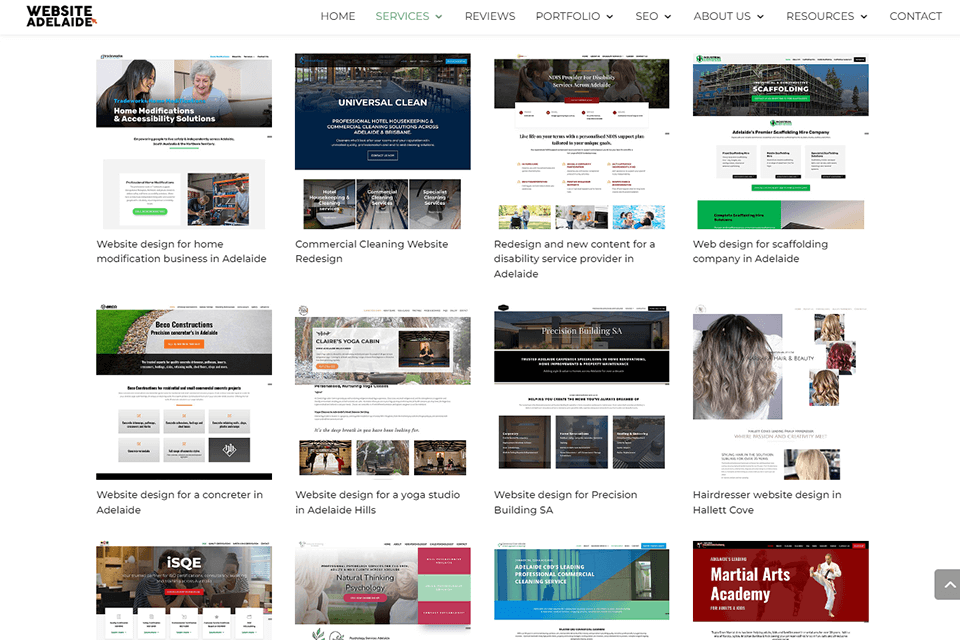Open the Resources menu item
This screenshot has height=640, width=960.
(820, 17)
